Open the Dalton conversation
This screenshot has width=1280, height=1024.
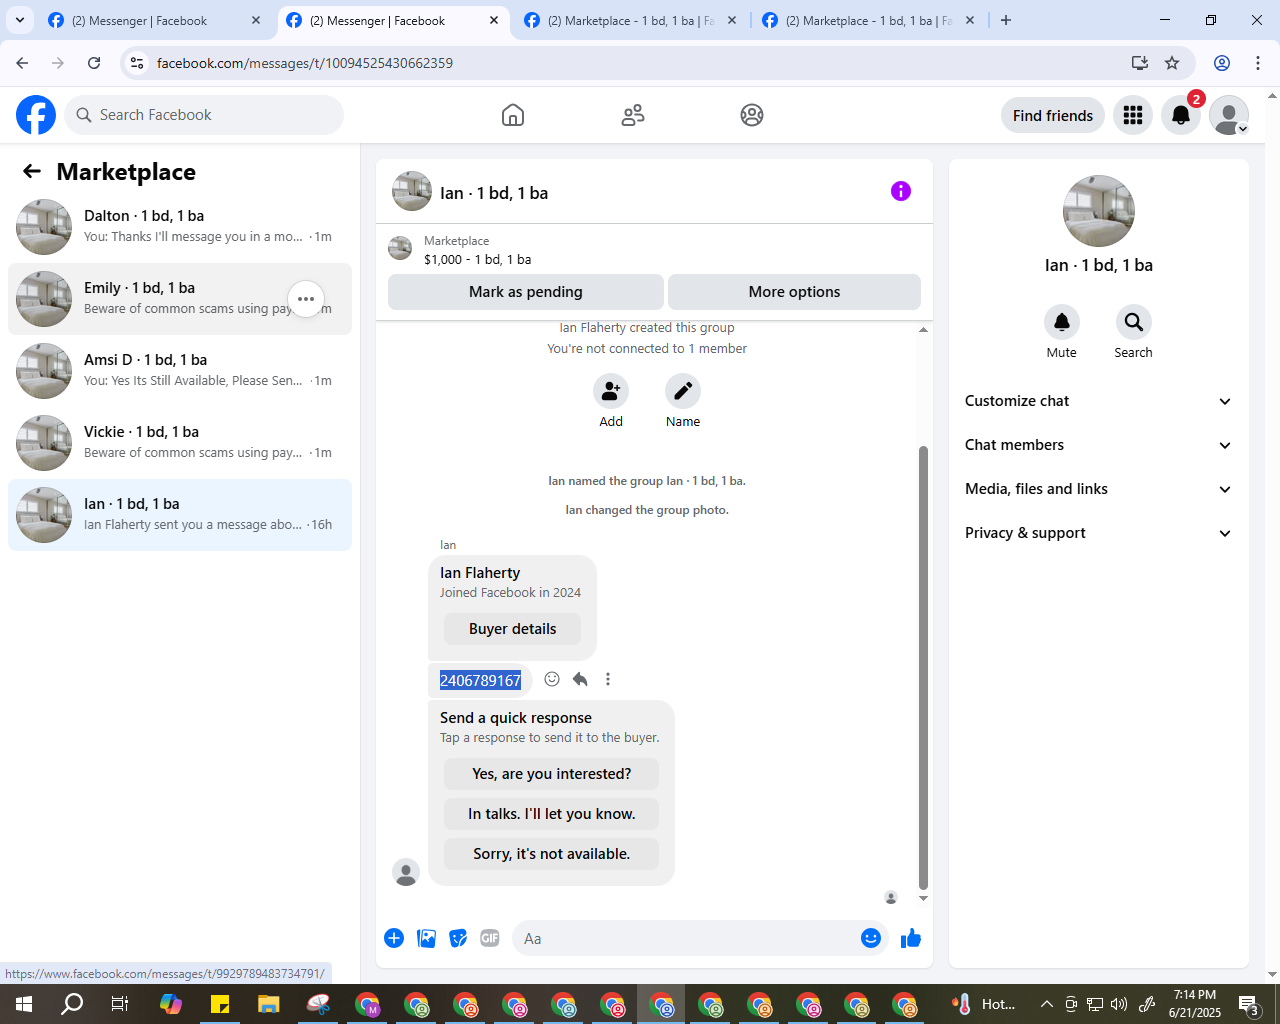[180, 227]
